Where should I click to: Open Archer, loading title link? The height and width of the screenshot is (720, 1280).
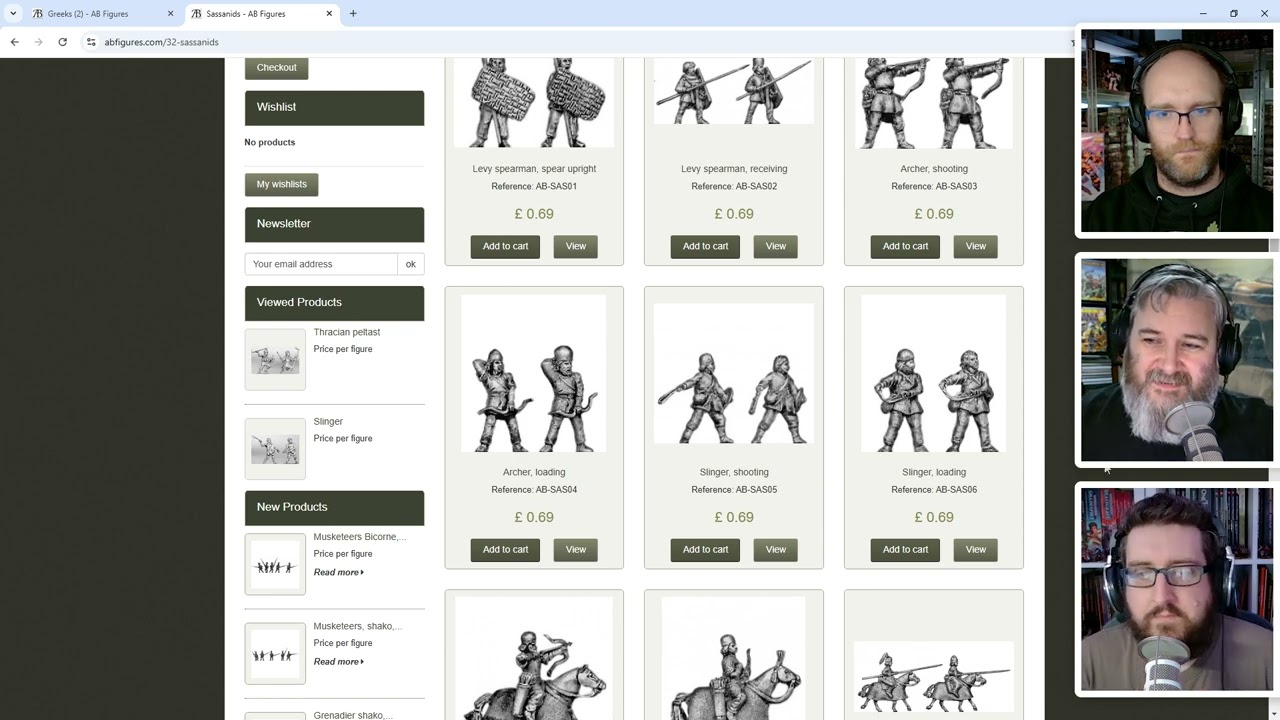pyautogui.click(x=534, y=472)
